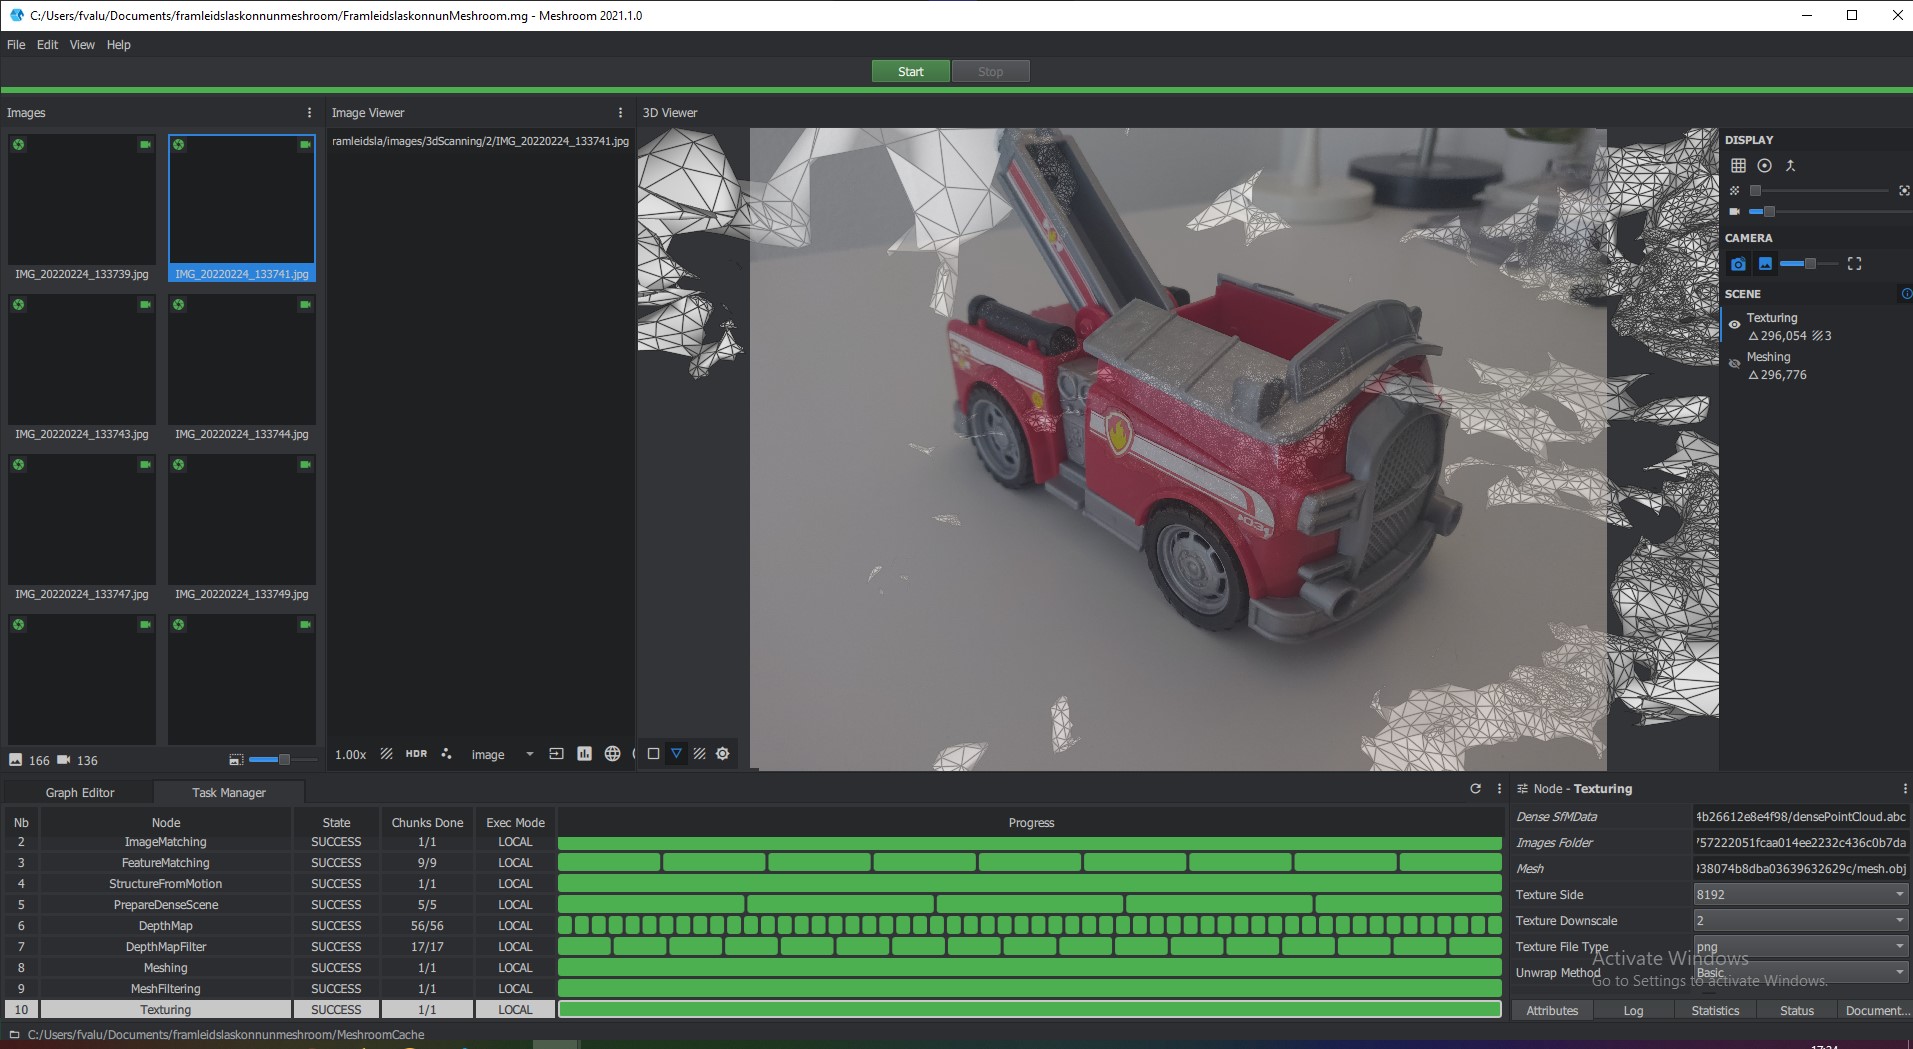Screen dimensions: 1913x1049
Task: Select the IMG_20220224_133747.jpg thumbnail
Action: (82, 529)
